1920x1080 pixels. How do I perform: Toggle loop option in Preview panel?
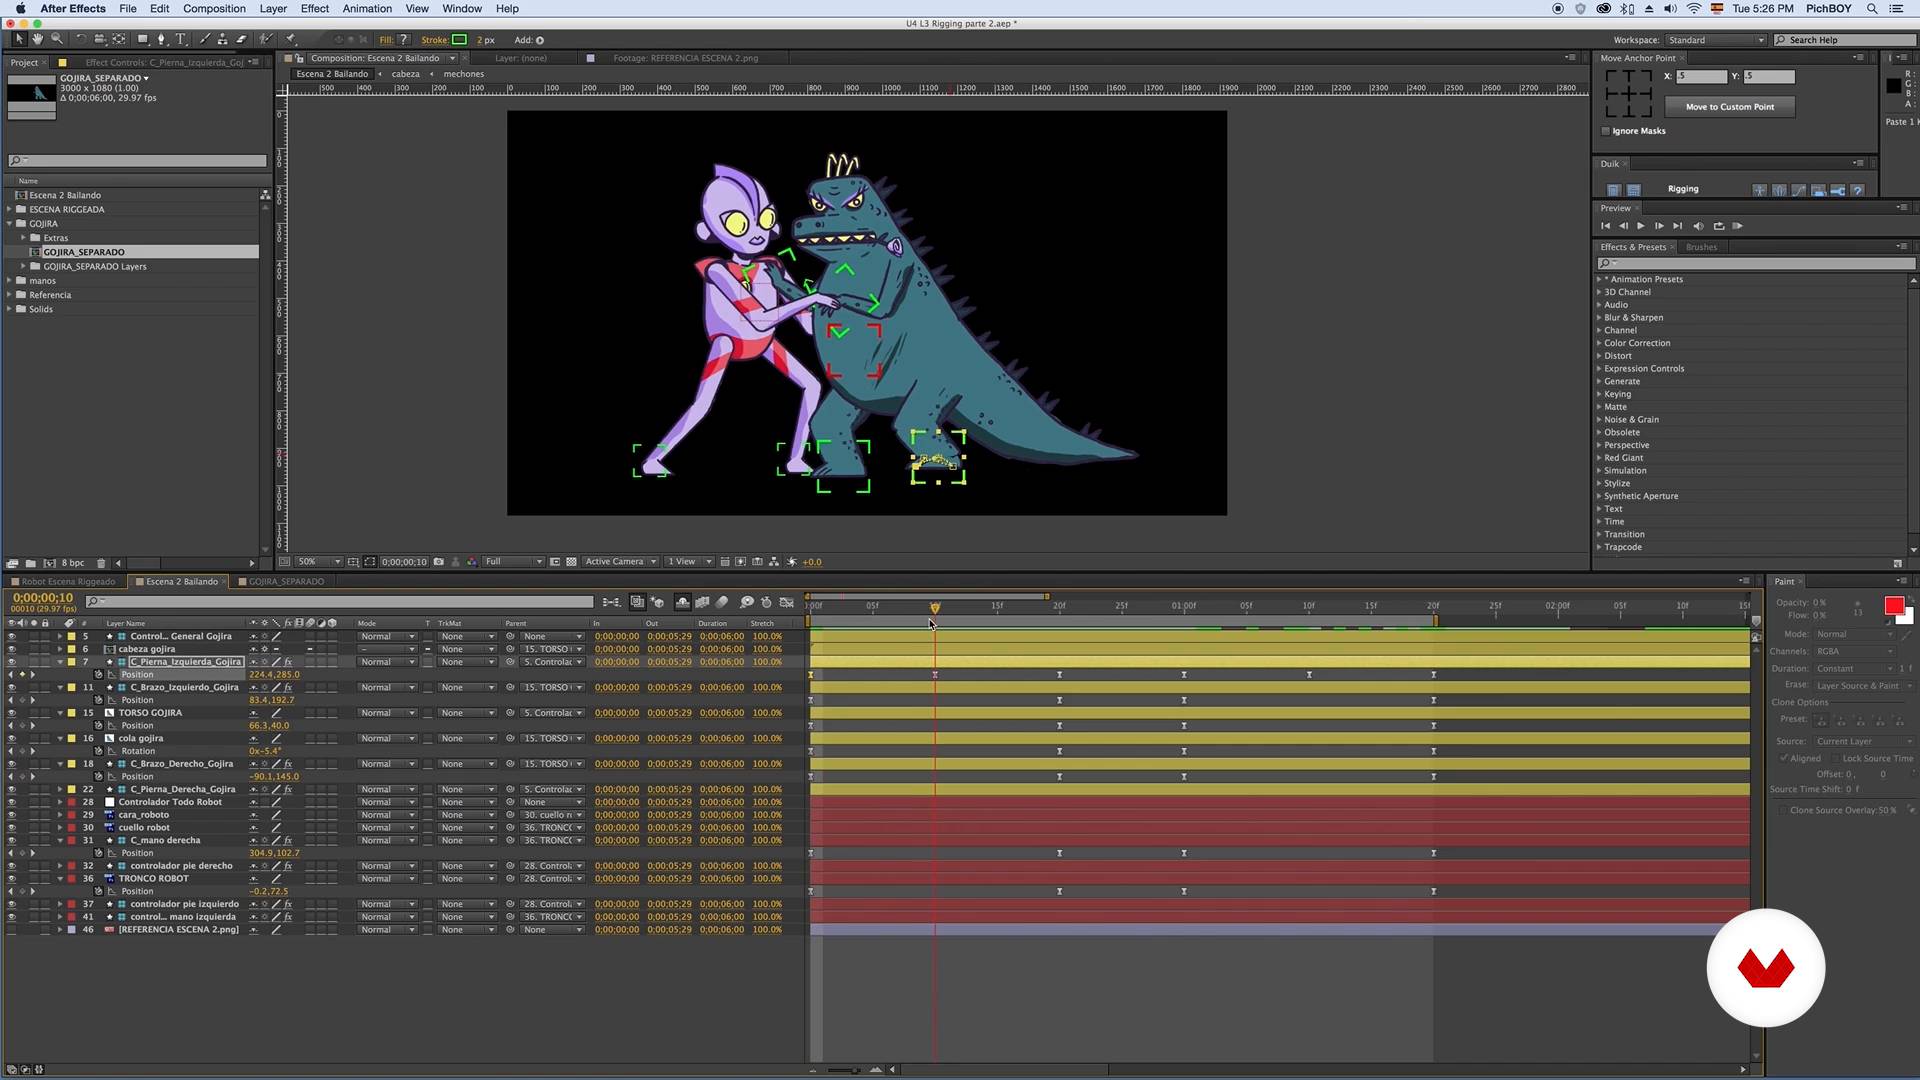(x=1718, y=226)
